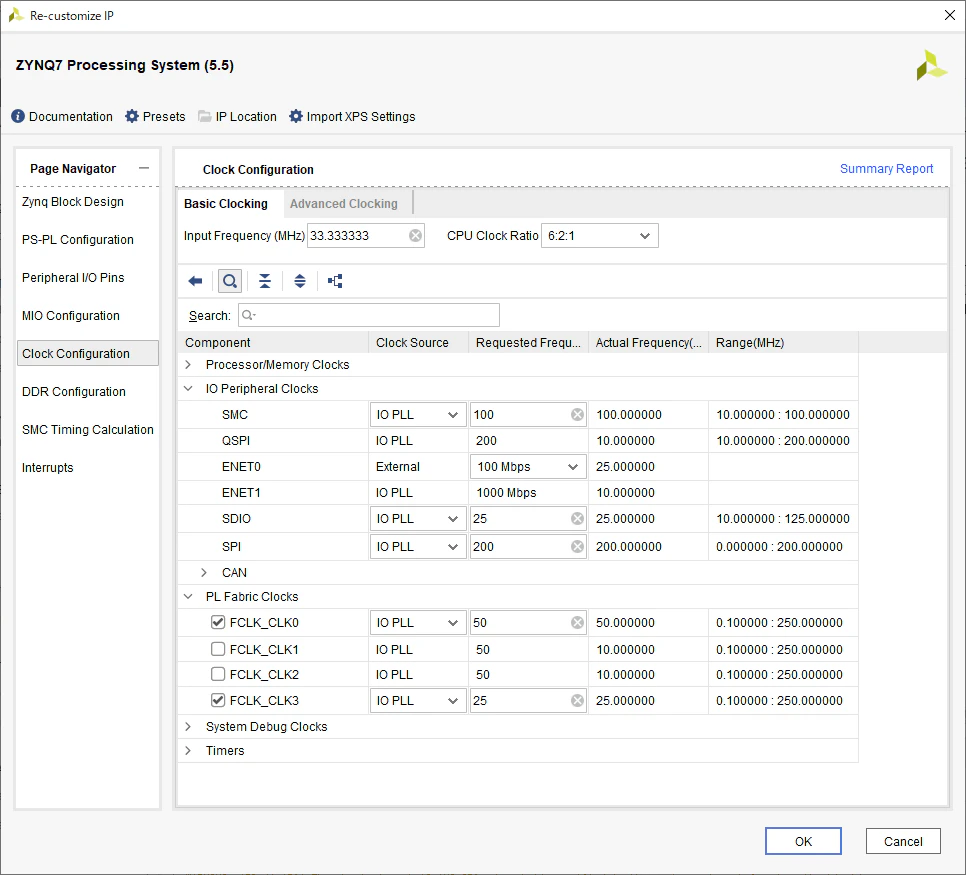
Task: Open DDR Configuration page
Action: coord(73,392)
